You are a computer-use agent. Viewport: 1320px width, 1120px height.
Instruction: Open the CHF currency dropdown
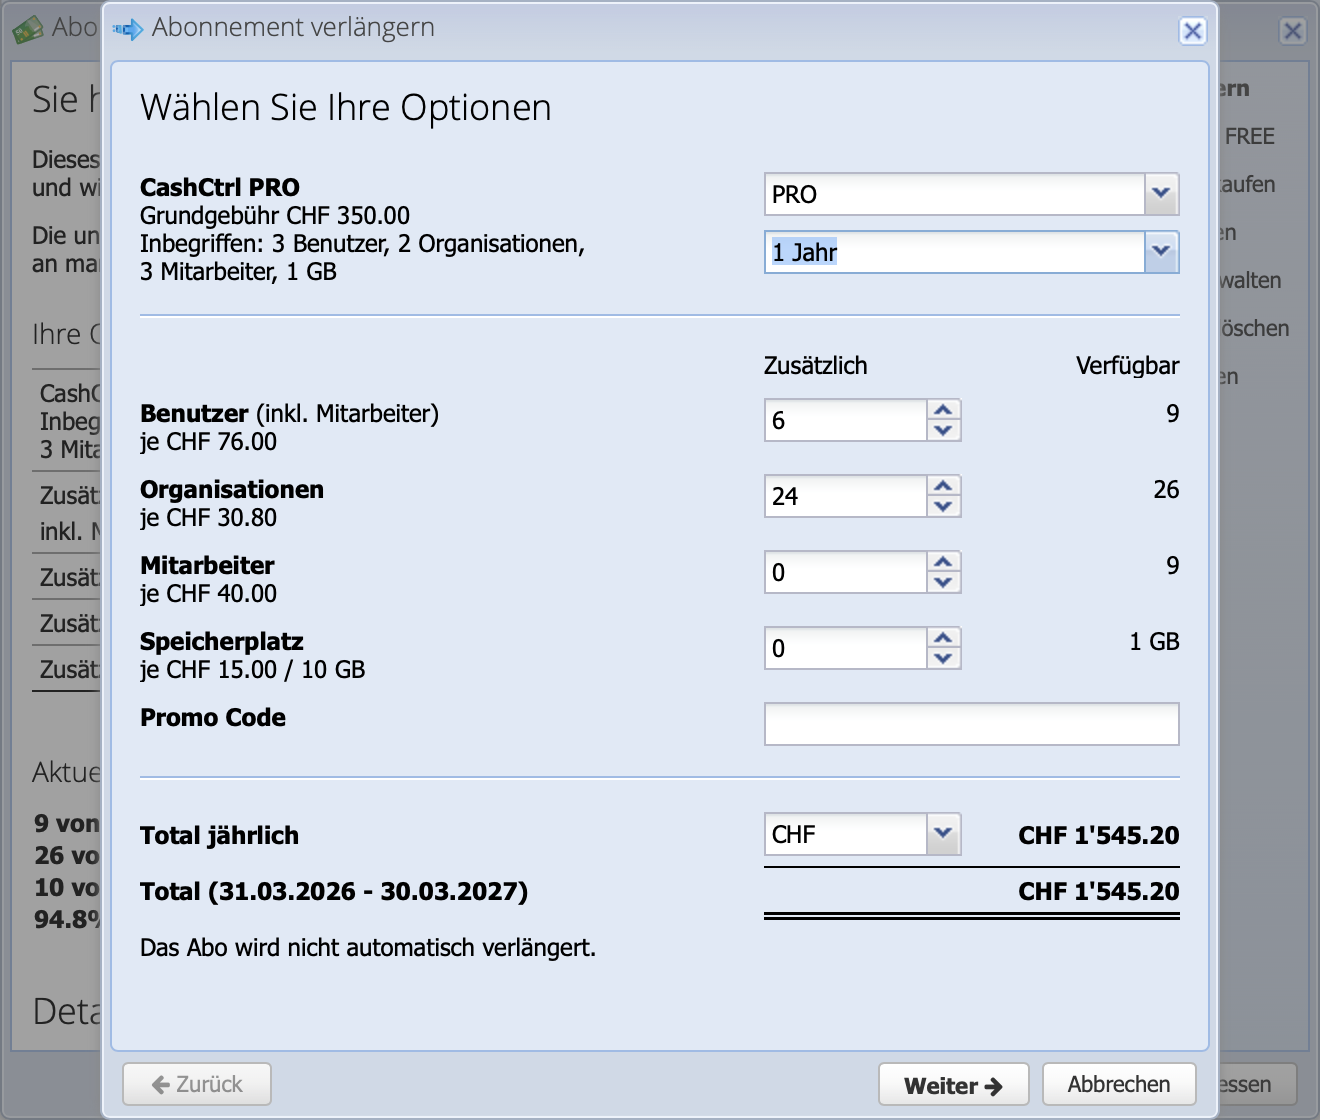click(x=941, y=833)
